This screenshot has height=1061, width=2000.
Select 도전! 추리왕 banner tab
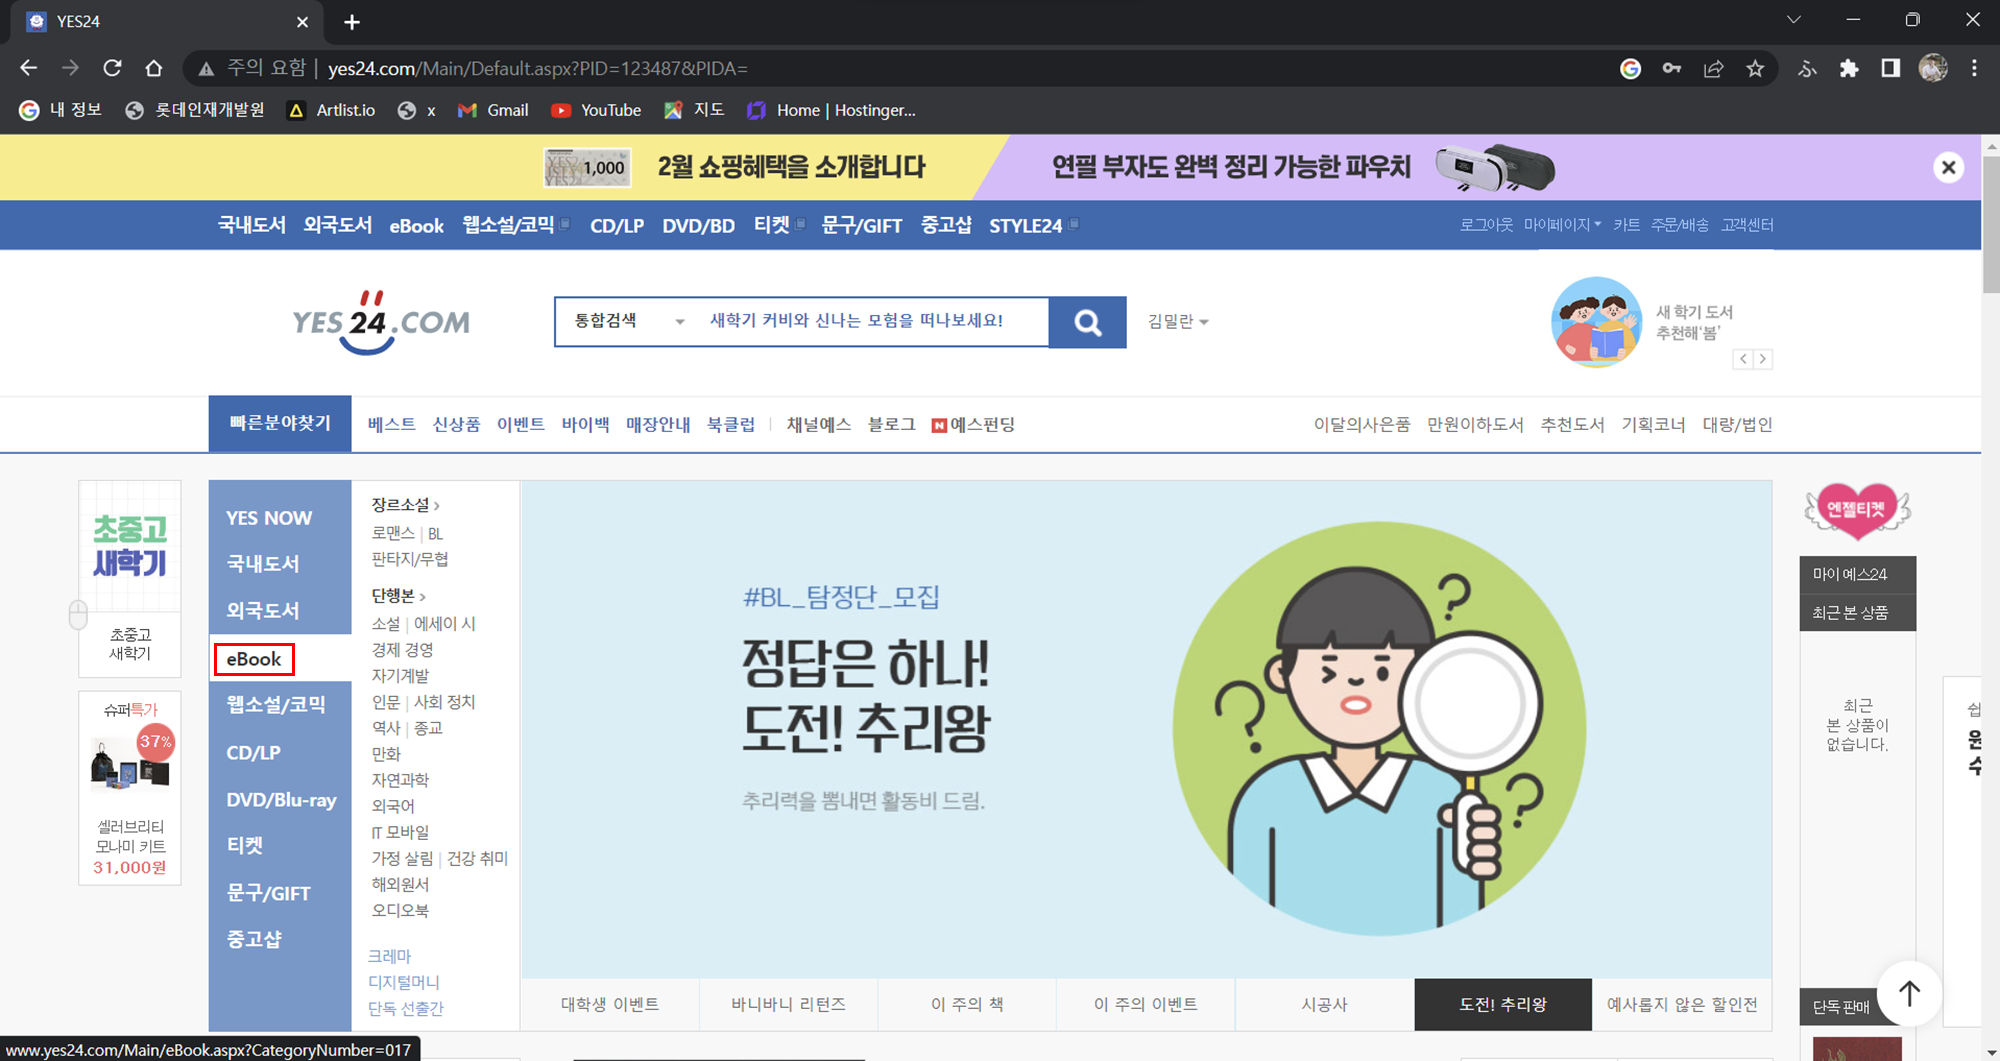pyautogui.click(x=1503, y=1004)
